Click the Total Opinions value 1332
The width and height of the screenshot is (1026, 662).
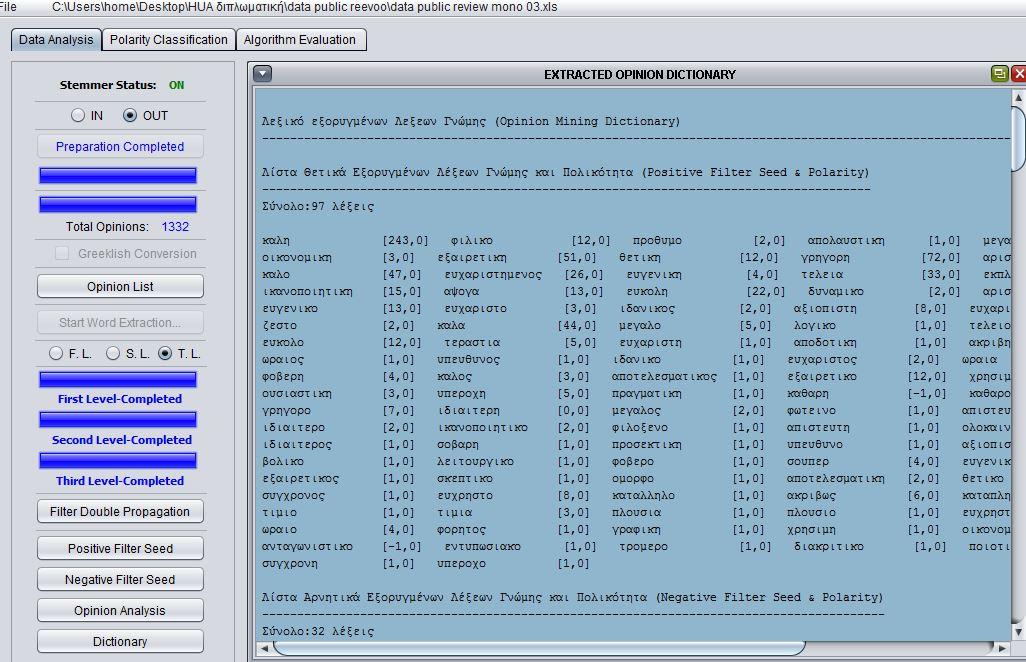pyautogui.click(x=175, y=226)
